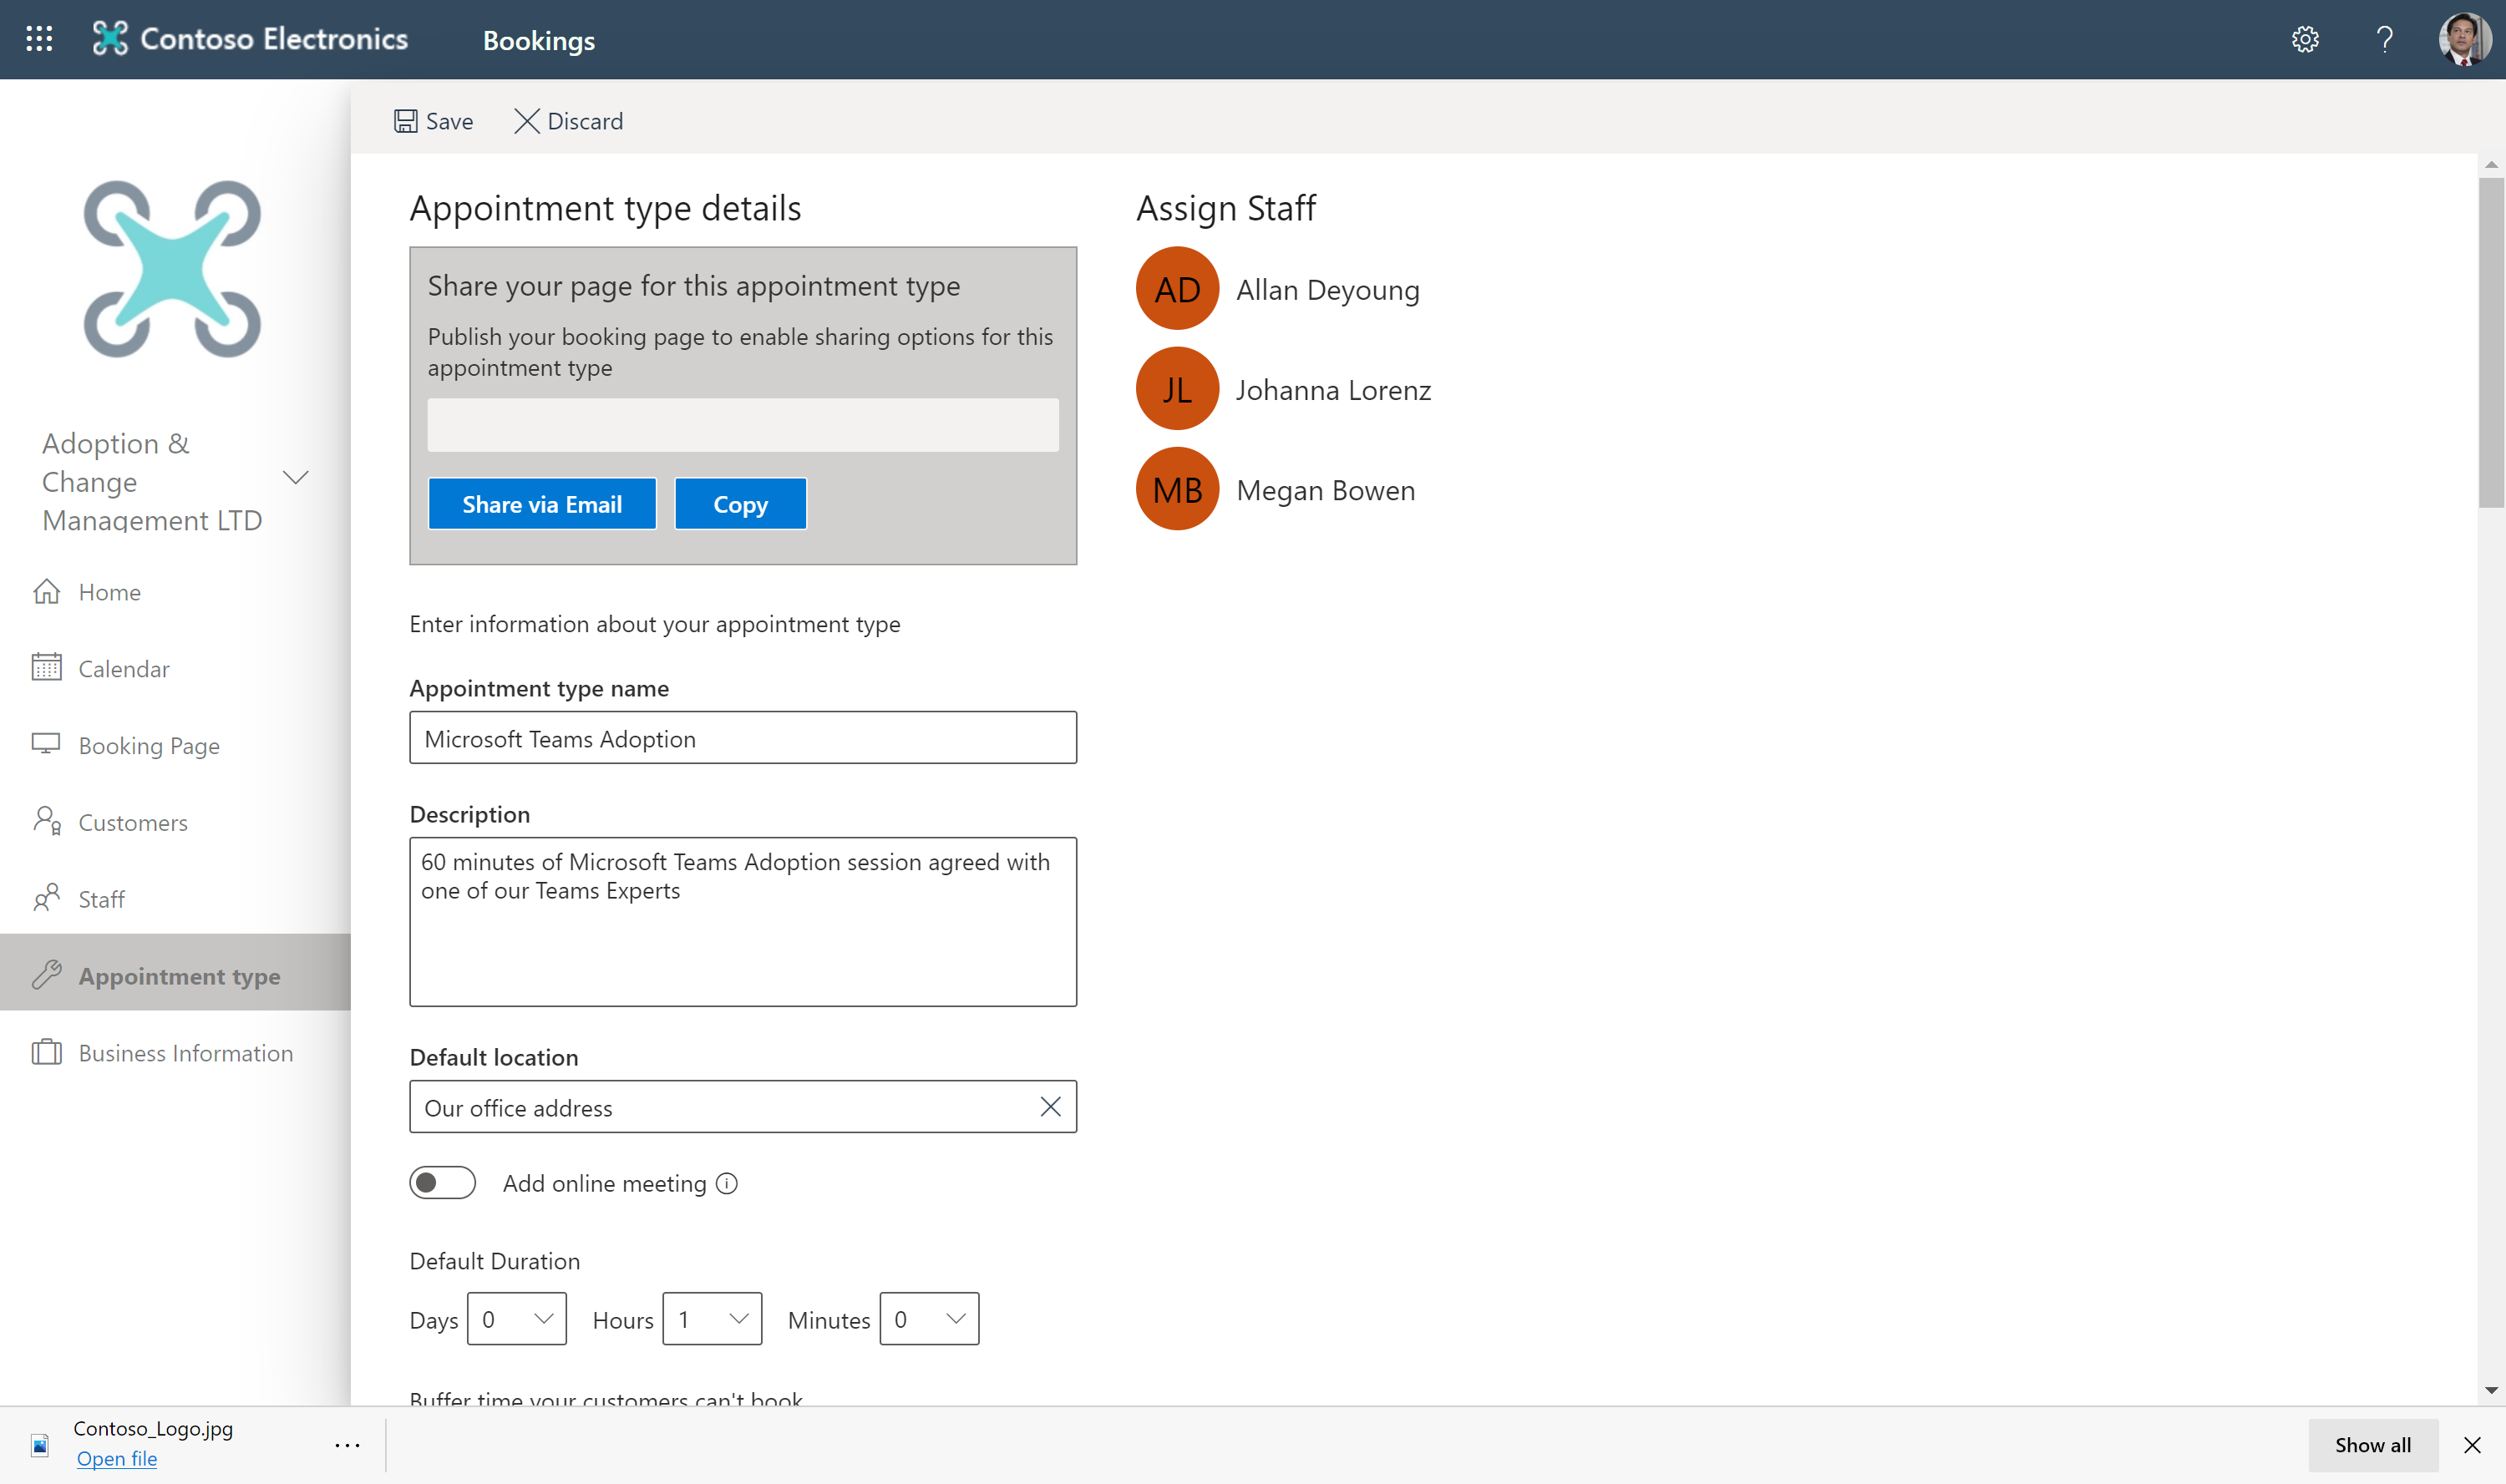Toggle Add online meeting switch
2506x1484 pixels.
(x=442, y=1183)
